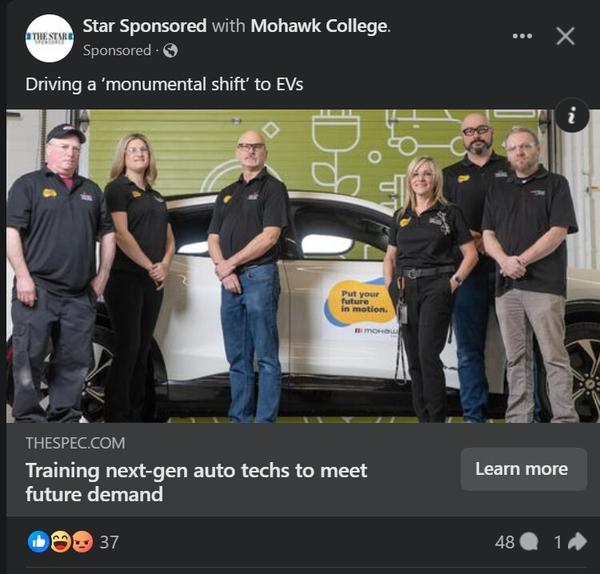The width and height of the screenshot is (600, 574).
Task: Click the Haha laughing reaction icon
Action: click(61, 542)
